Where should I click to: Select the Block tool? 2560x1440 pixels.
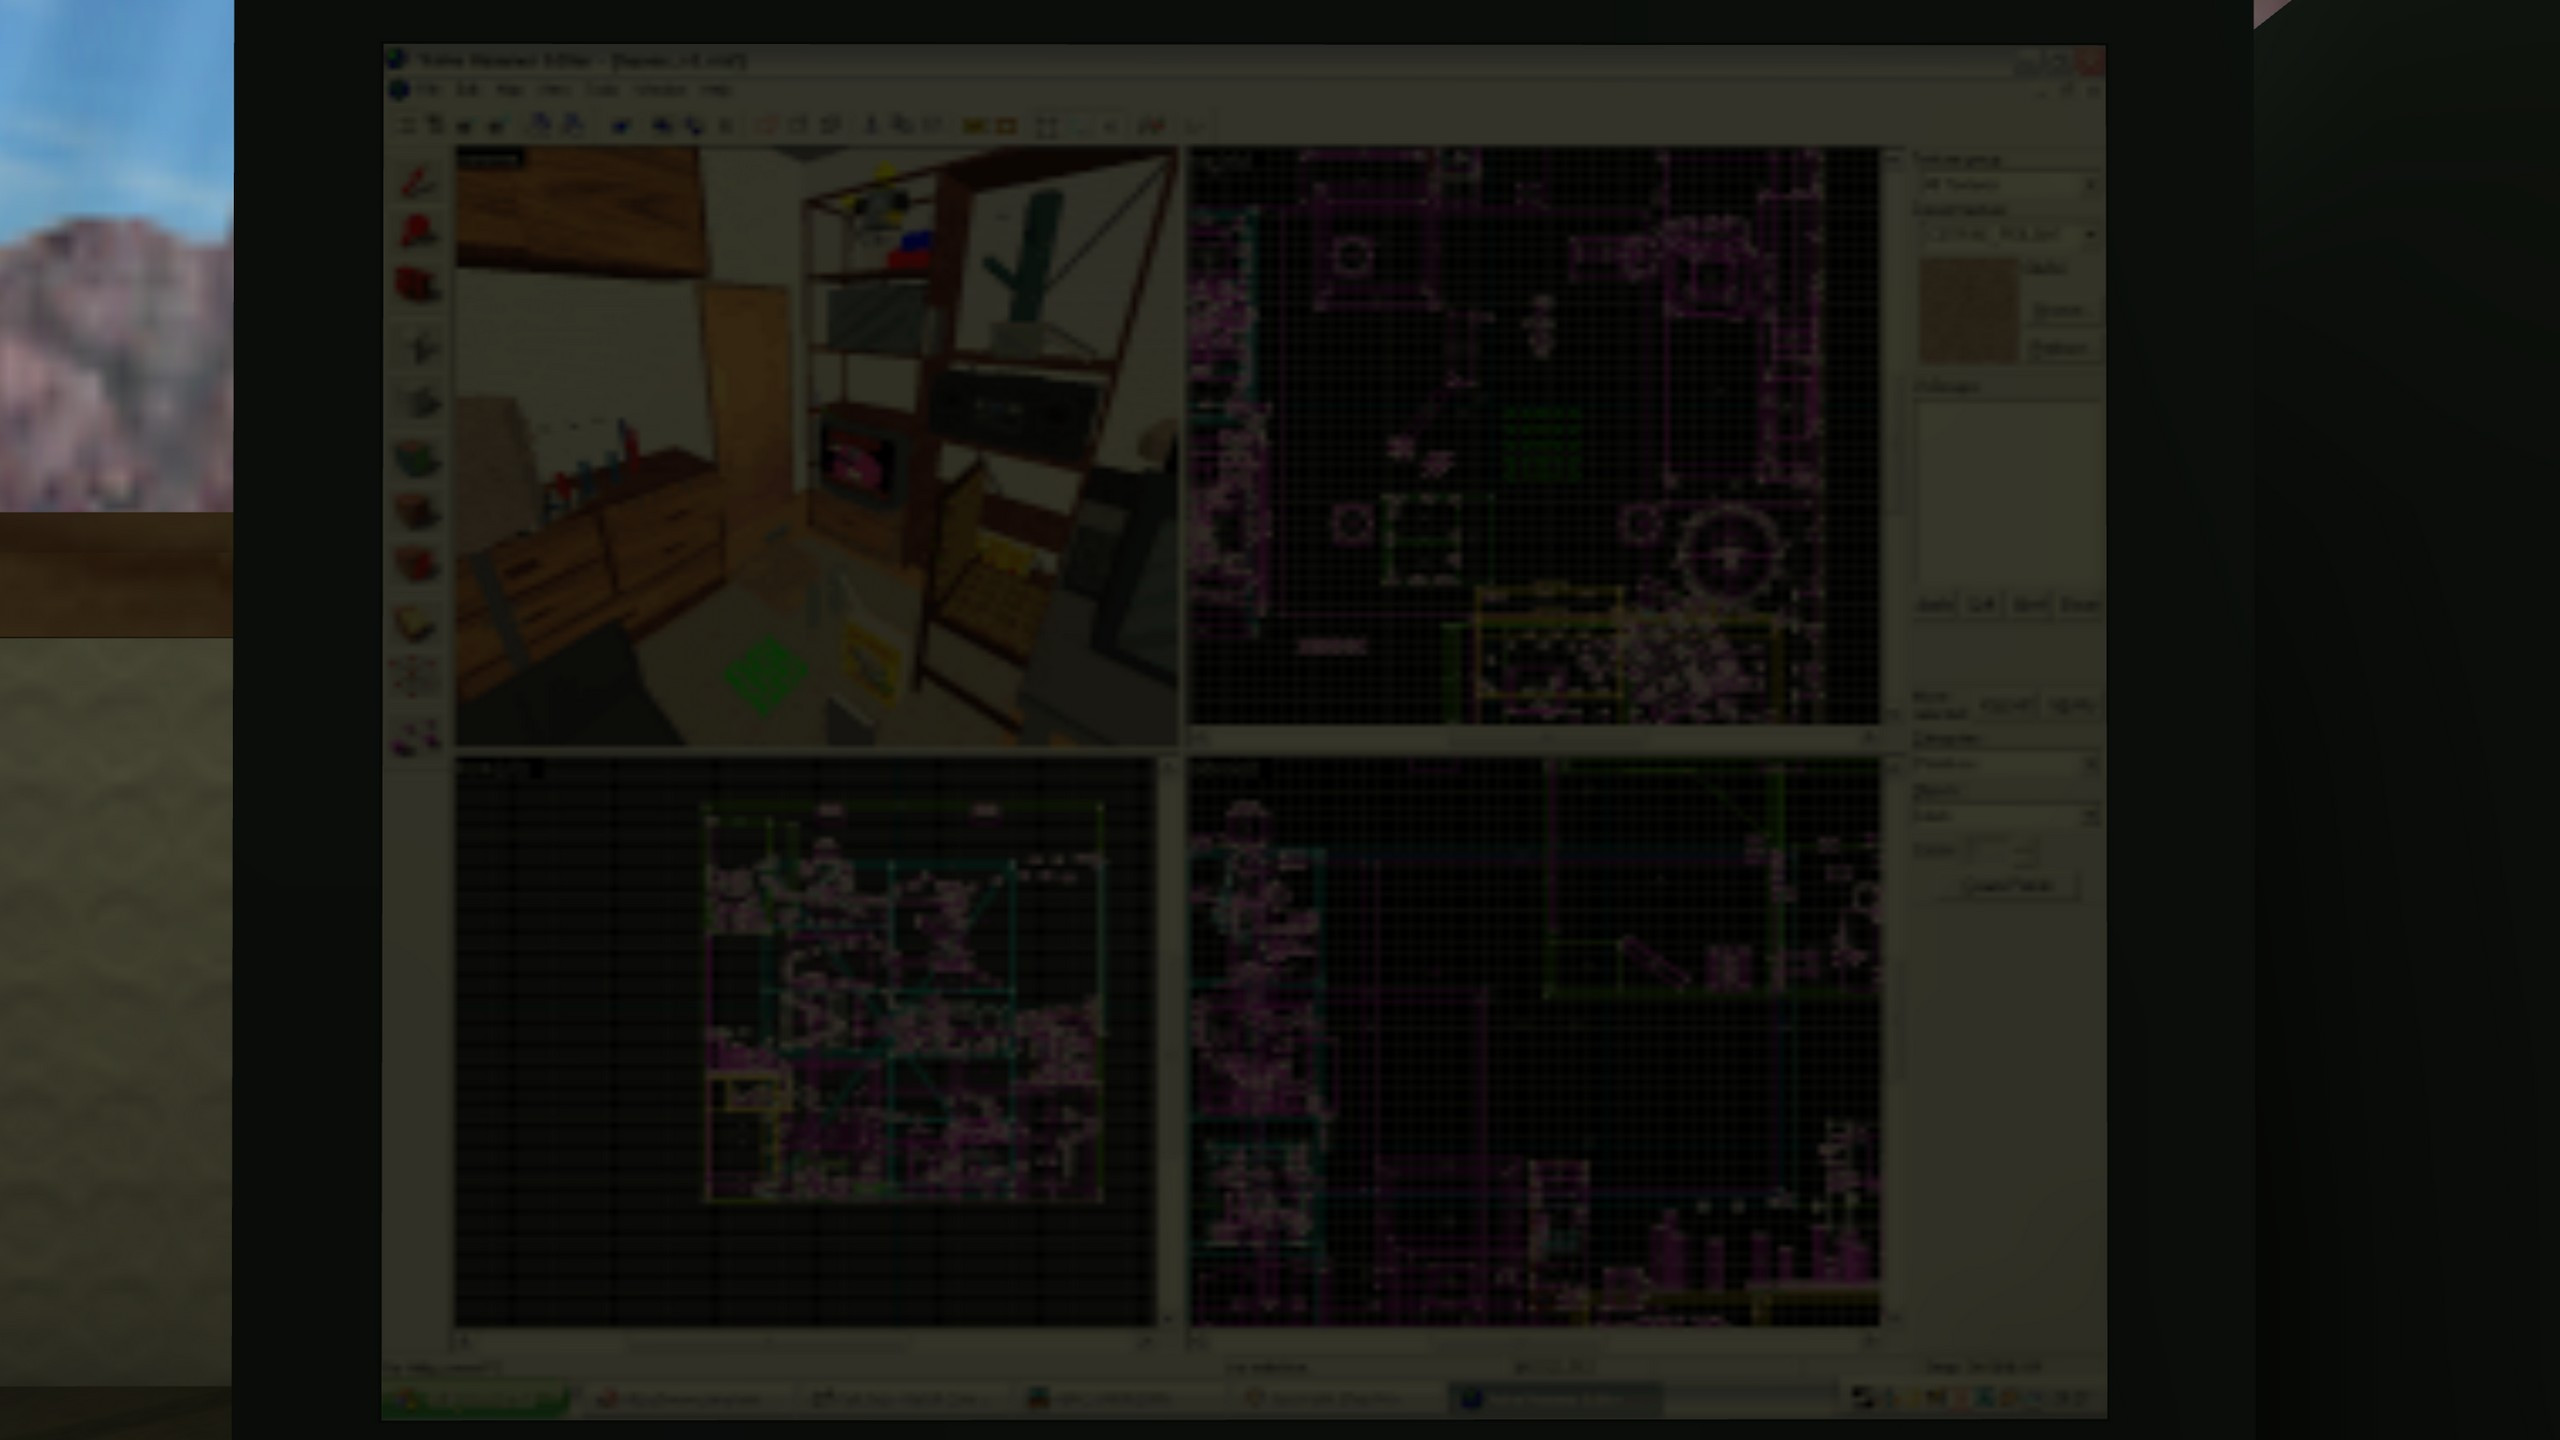[x=419, y=402]
